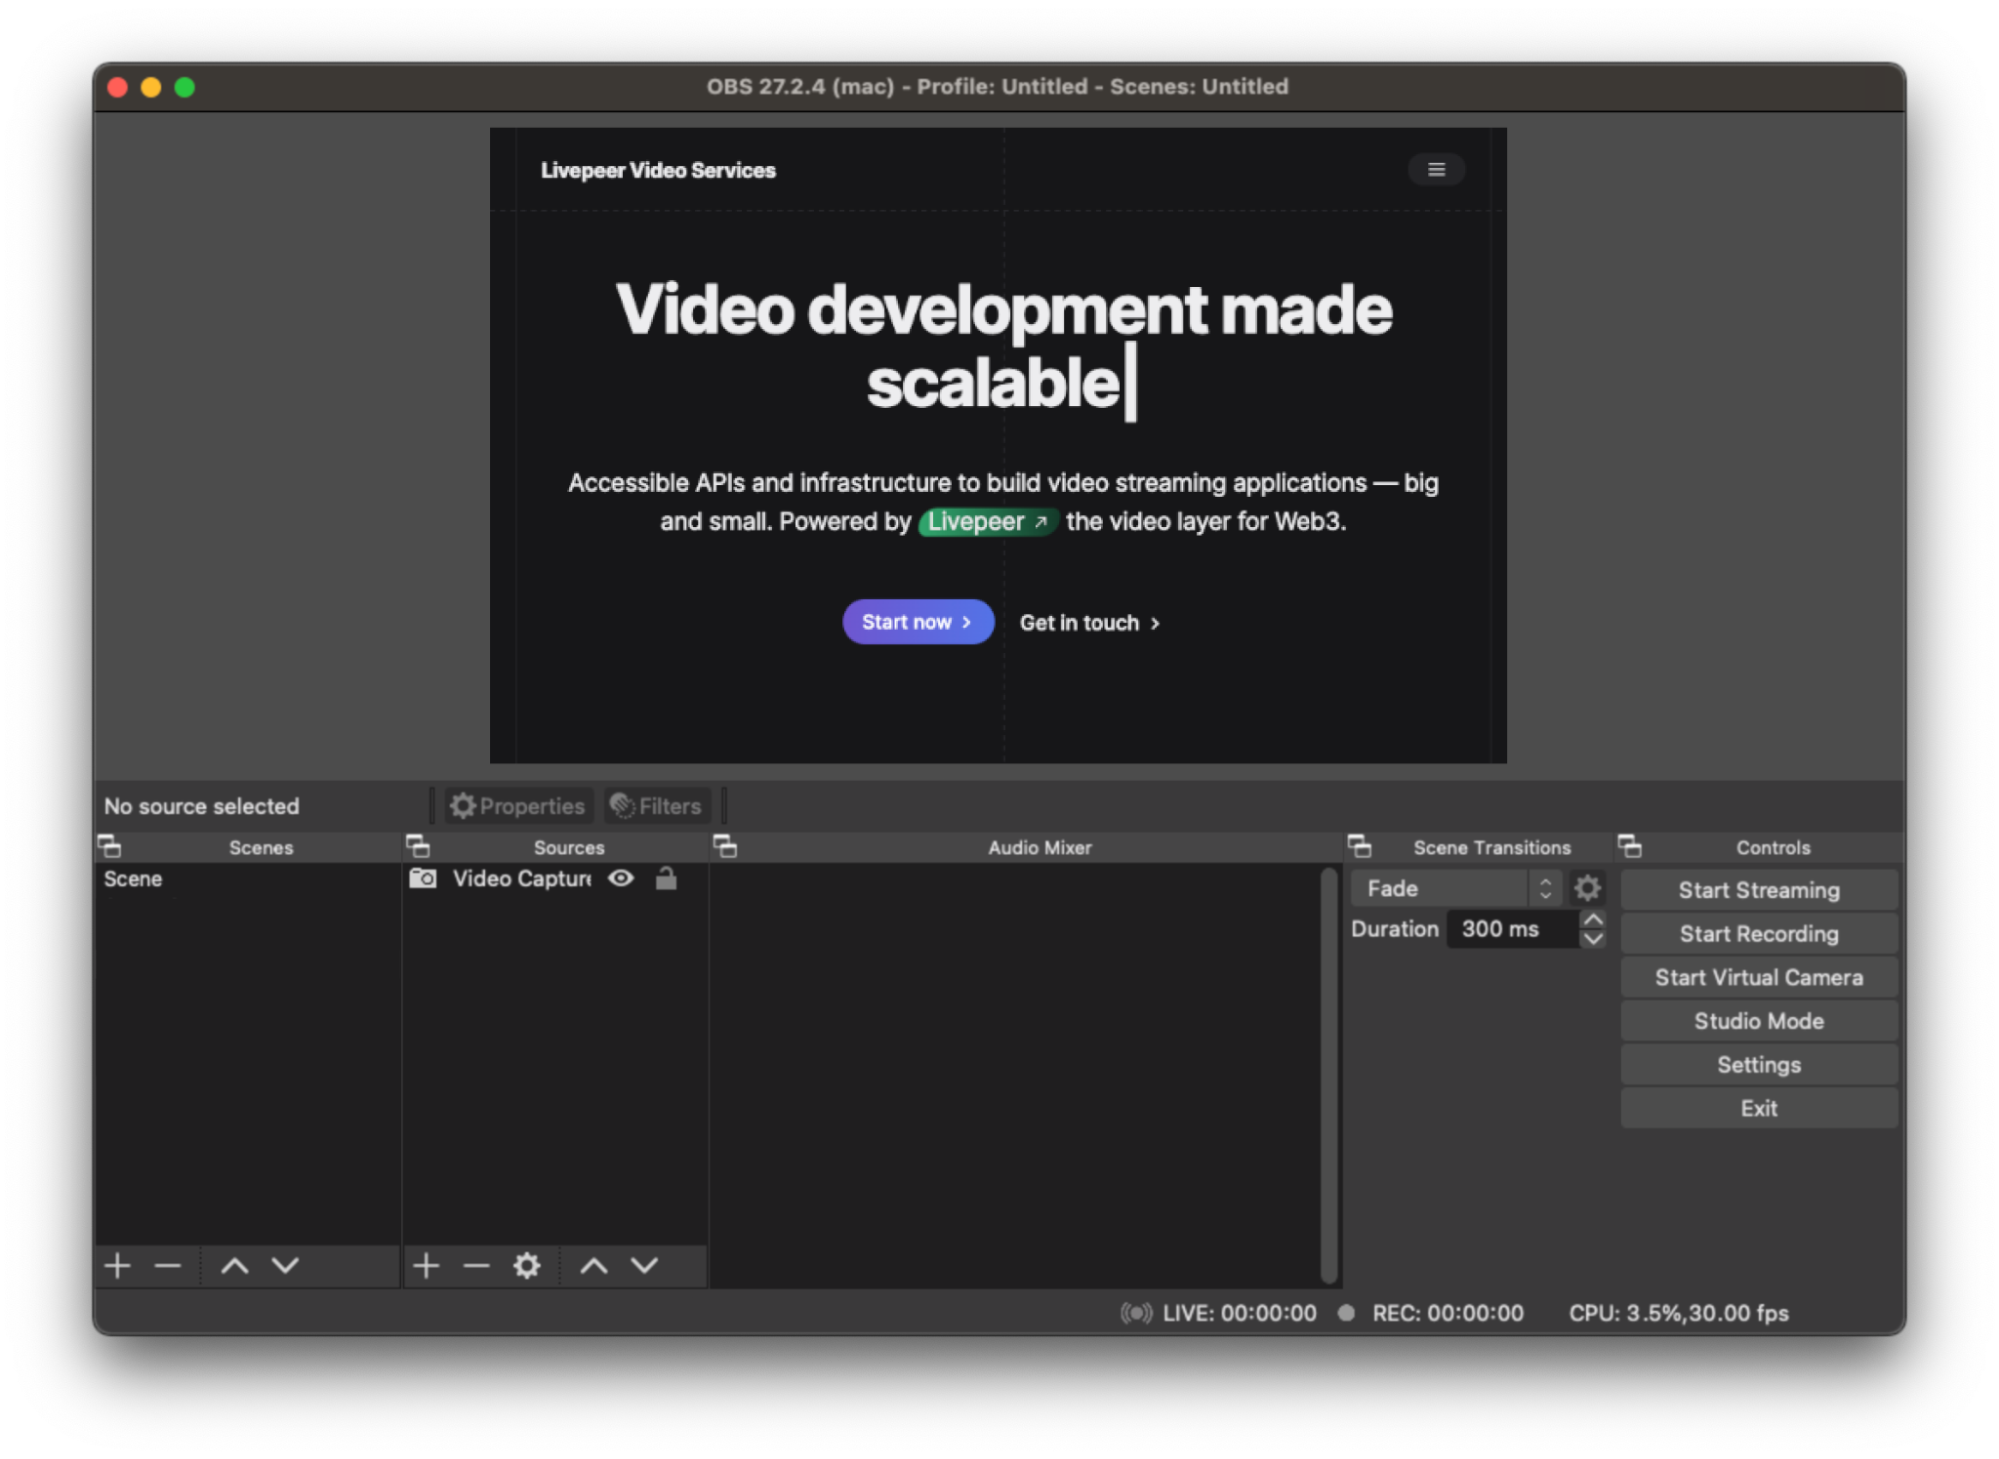This screenshot has height=1459, width=1999.
Task: Move scene down with arrow icon
Action: click(x=286, y=1265)
